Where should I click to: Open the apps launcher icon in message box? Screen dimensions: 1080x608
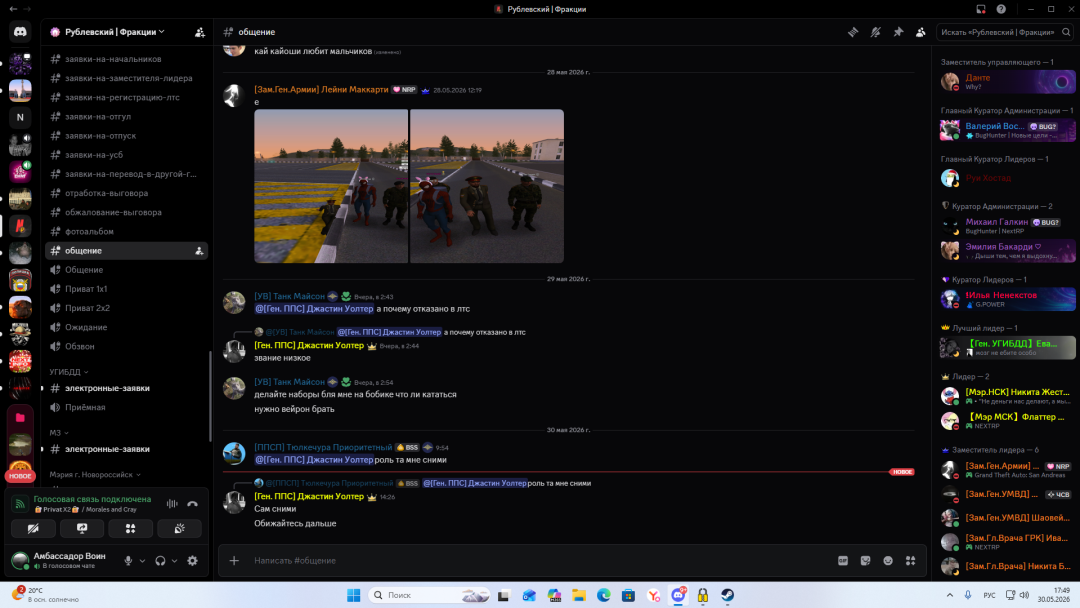coord(911,560)
